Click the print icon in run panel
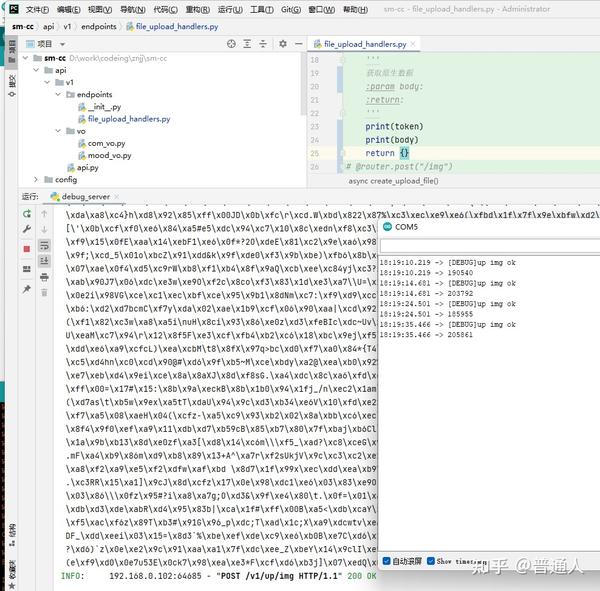600x591 pixels. click(x=44, y=277)
